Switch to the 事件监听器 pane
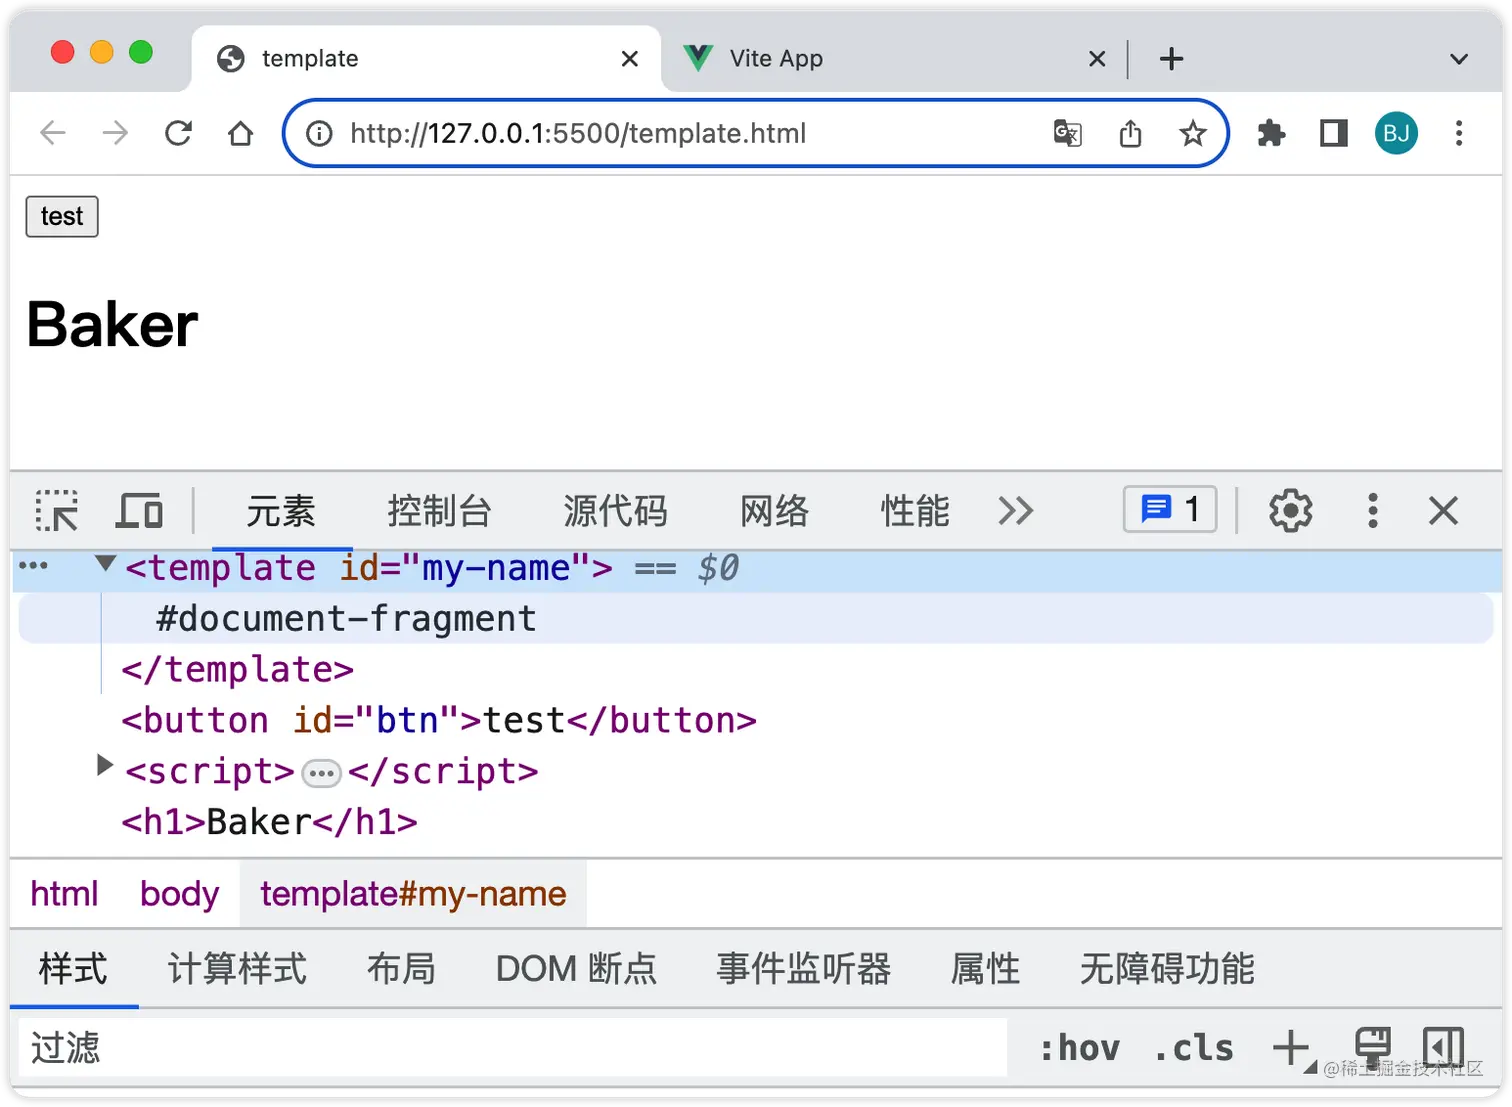Viewport: 1512px width, 1107px height. coord(803,969)
